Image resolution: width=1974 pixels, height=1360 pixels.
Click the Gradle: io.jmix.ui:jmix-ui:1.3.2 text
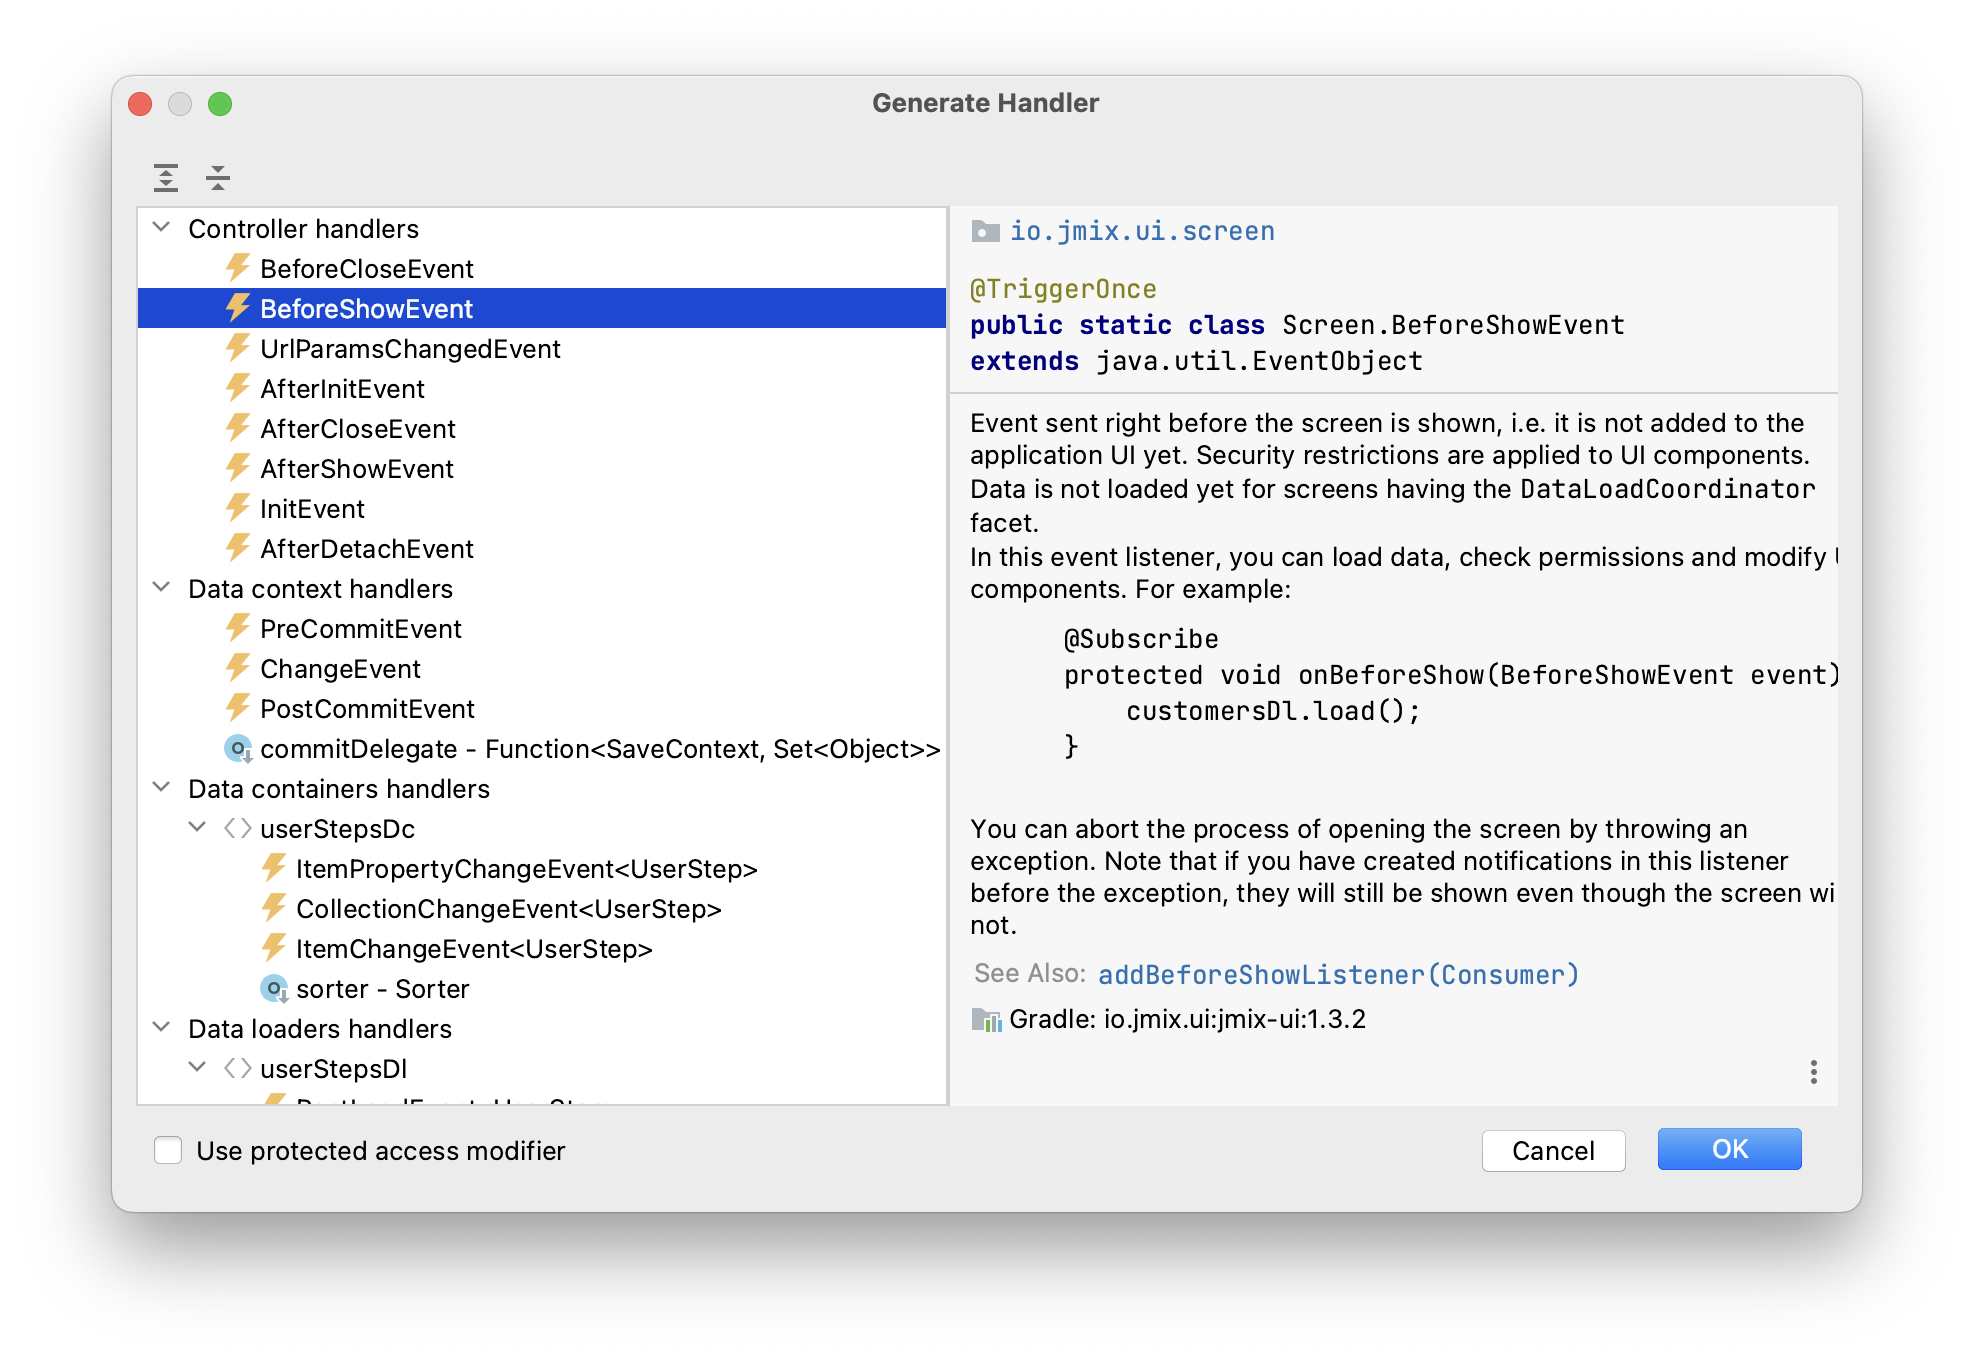(1187, 1019)
